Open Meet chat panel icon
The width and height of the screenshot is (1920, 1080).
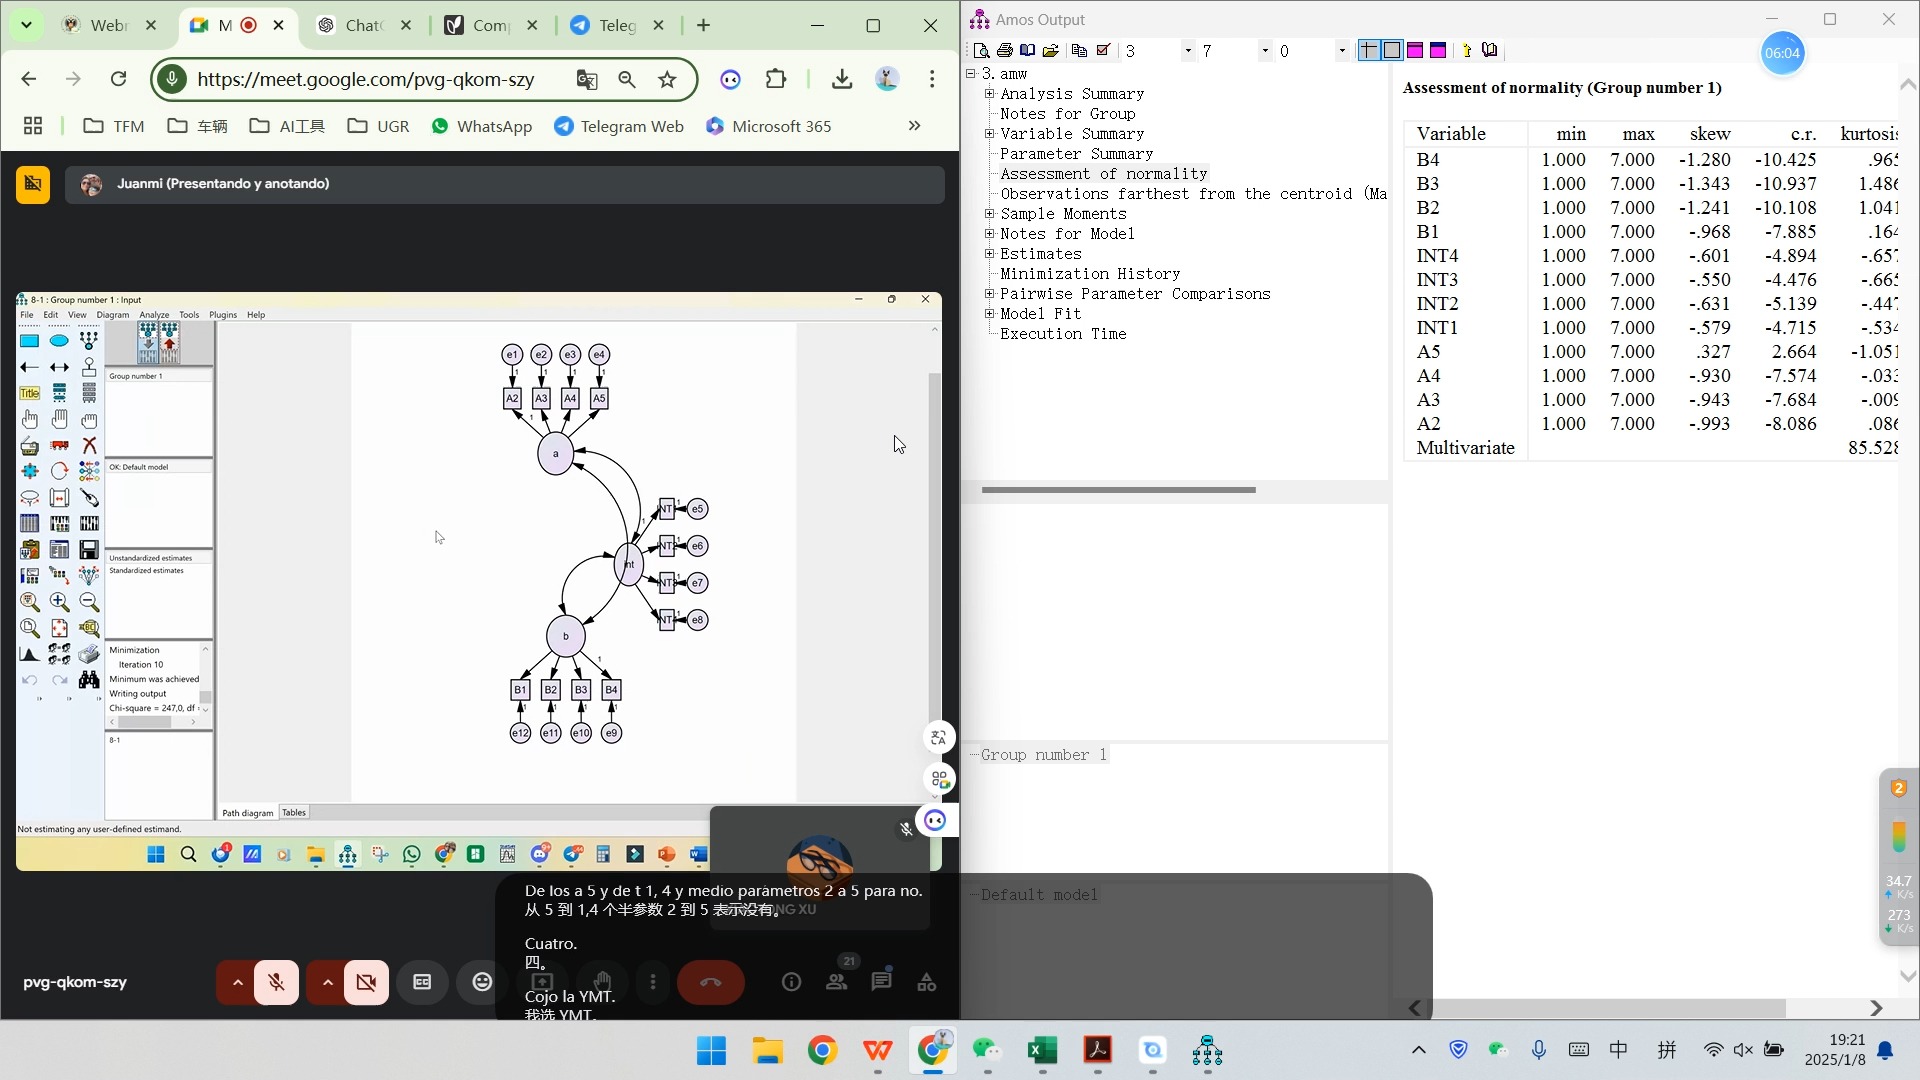(881, 983)
